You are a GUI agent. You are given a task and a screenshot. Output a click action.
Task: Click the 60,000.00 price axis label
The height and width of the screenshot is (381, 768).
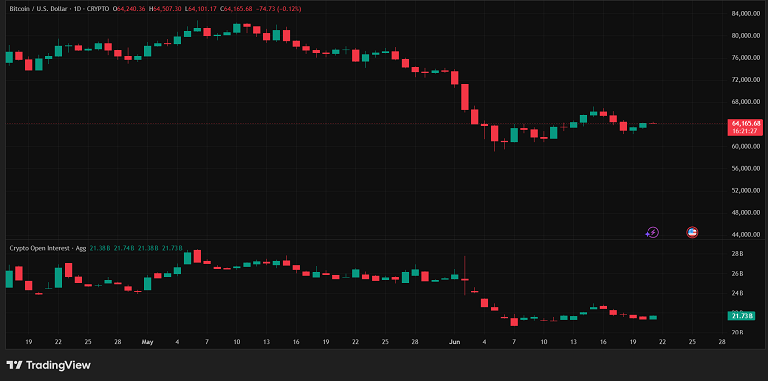click(746, 146)
